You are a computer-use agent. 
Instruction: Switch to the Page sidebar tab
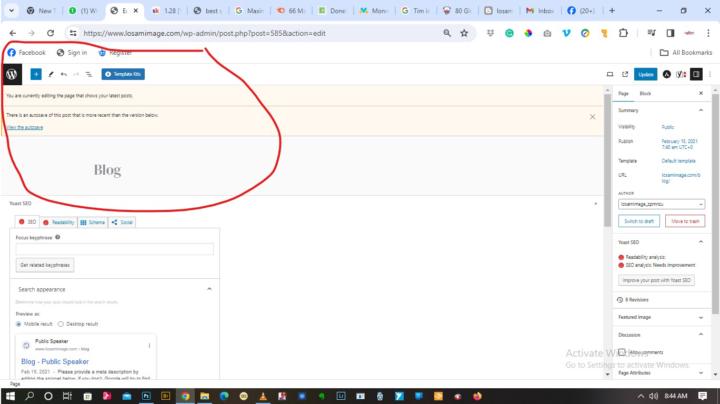[623, 94]
